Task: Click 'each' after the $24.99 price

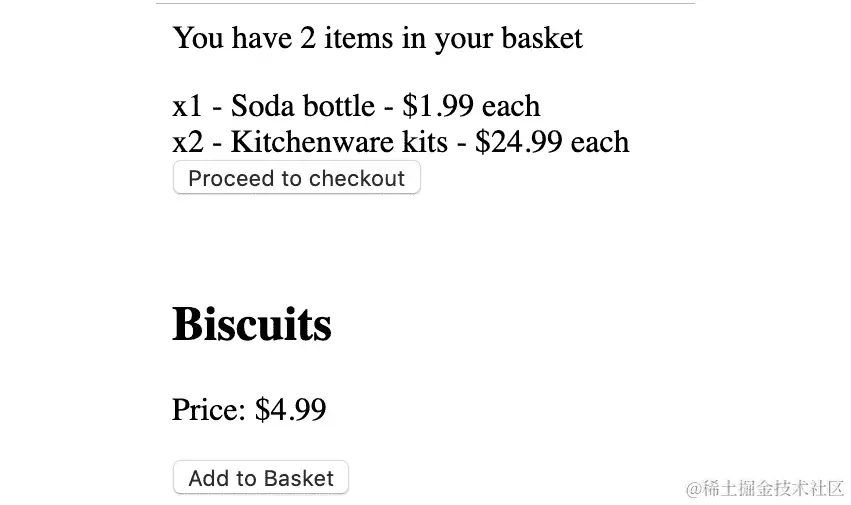Action: [600, 142]
